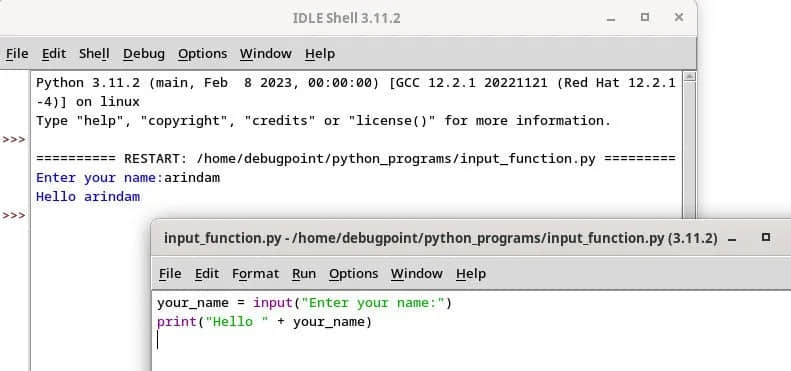Screen dimensions: 791x371
Task: Click the RESTART path line in shell
Action: tap(356, 159)
